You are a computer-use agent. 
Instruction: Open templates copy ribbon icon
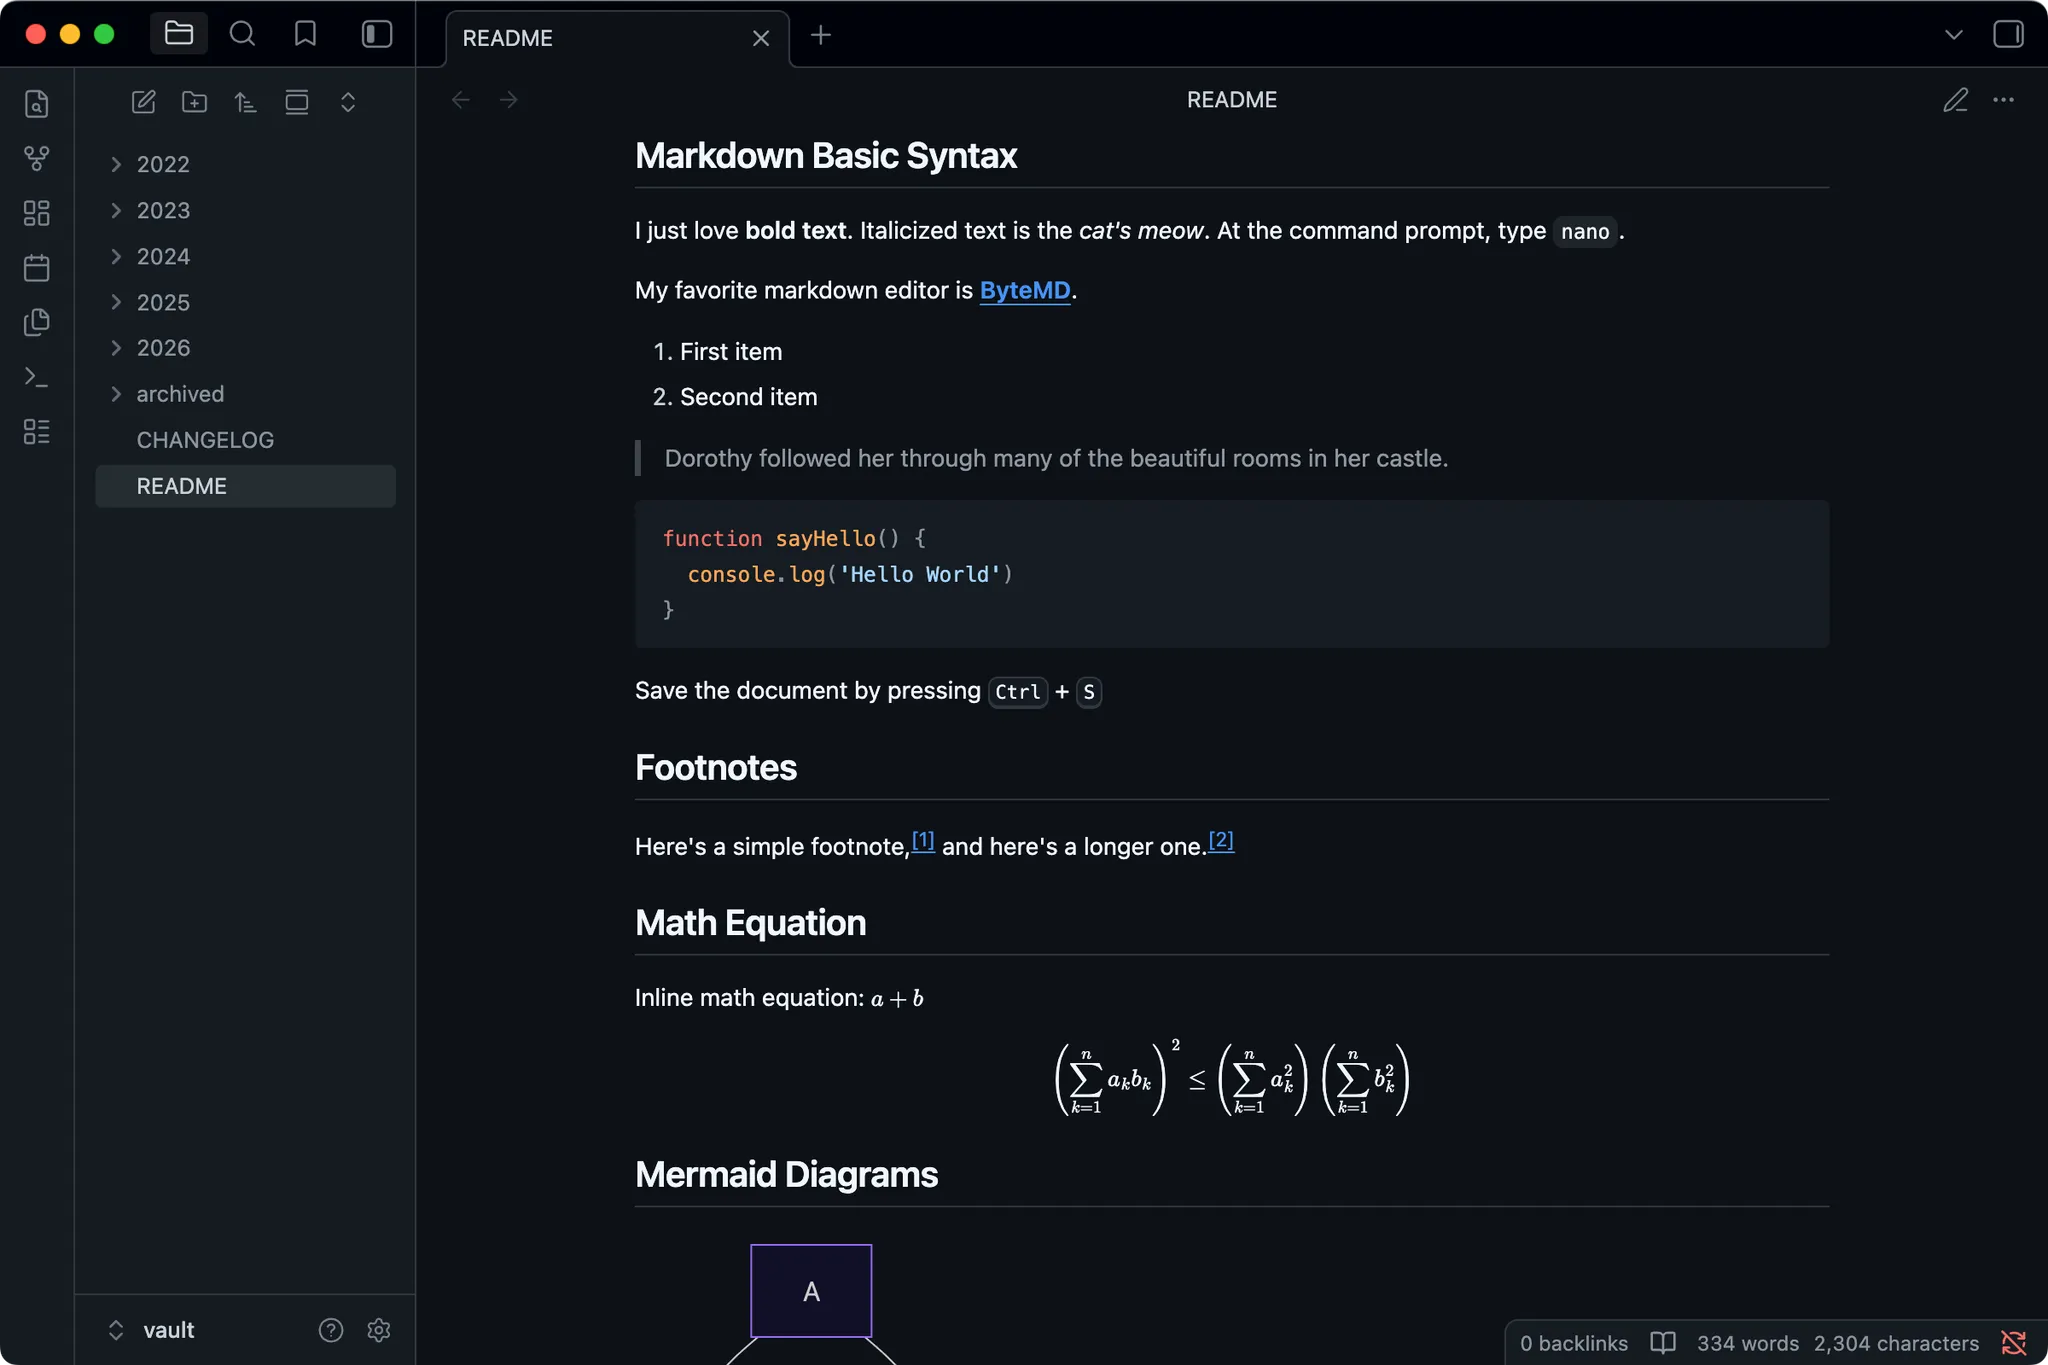tap(37, 322)
